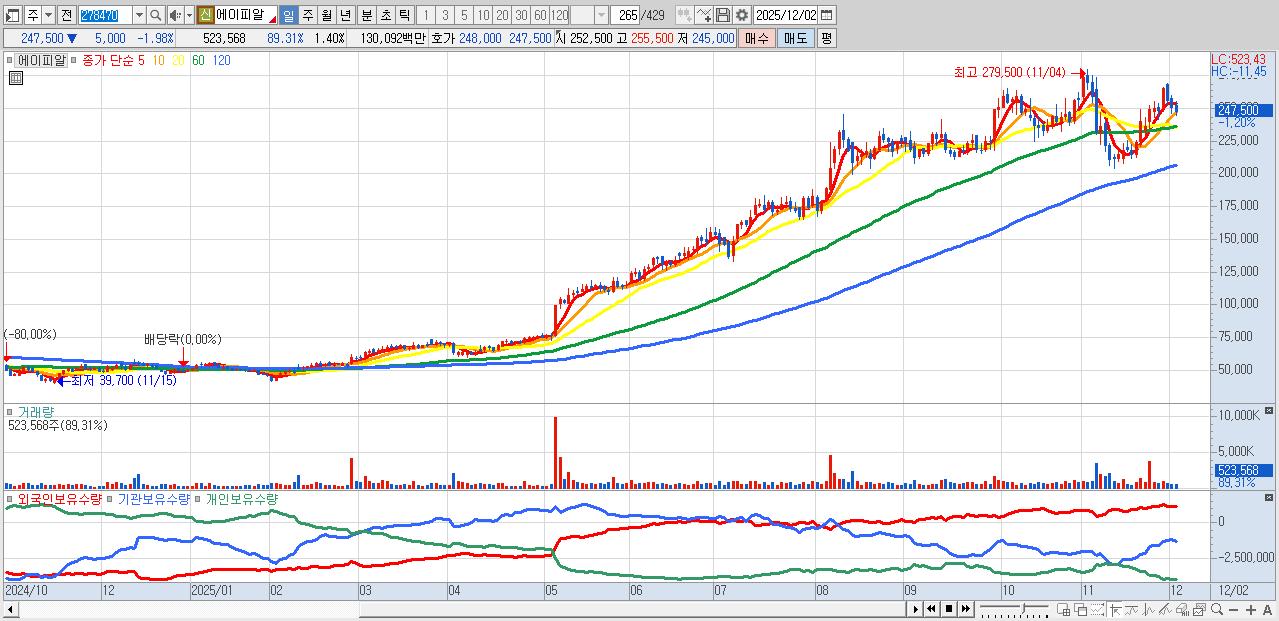Image resolution: width=1279 pixels, height=621 pixels.
Task: Select interval preset 3
Action: (x=444, y=15)
